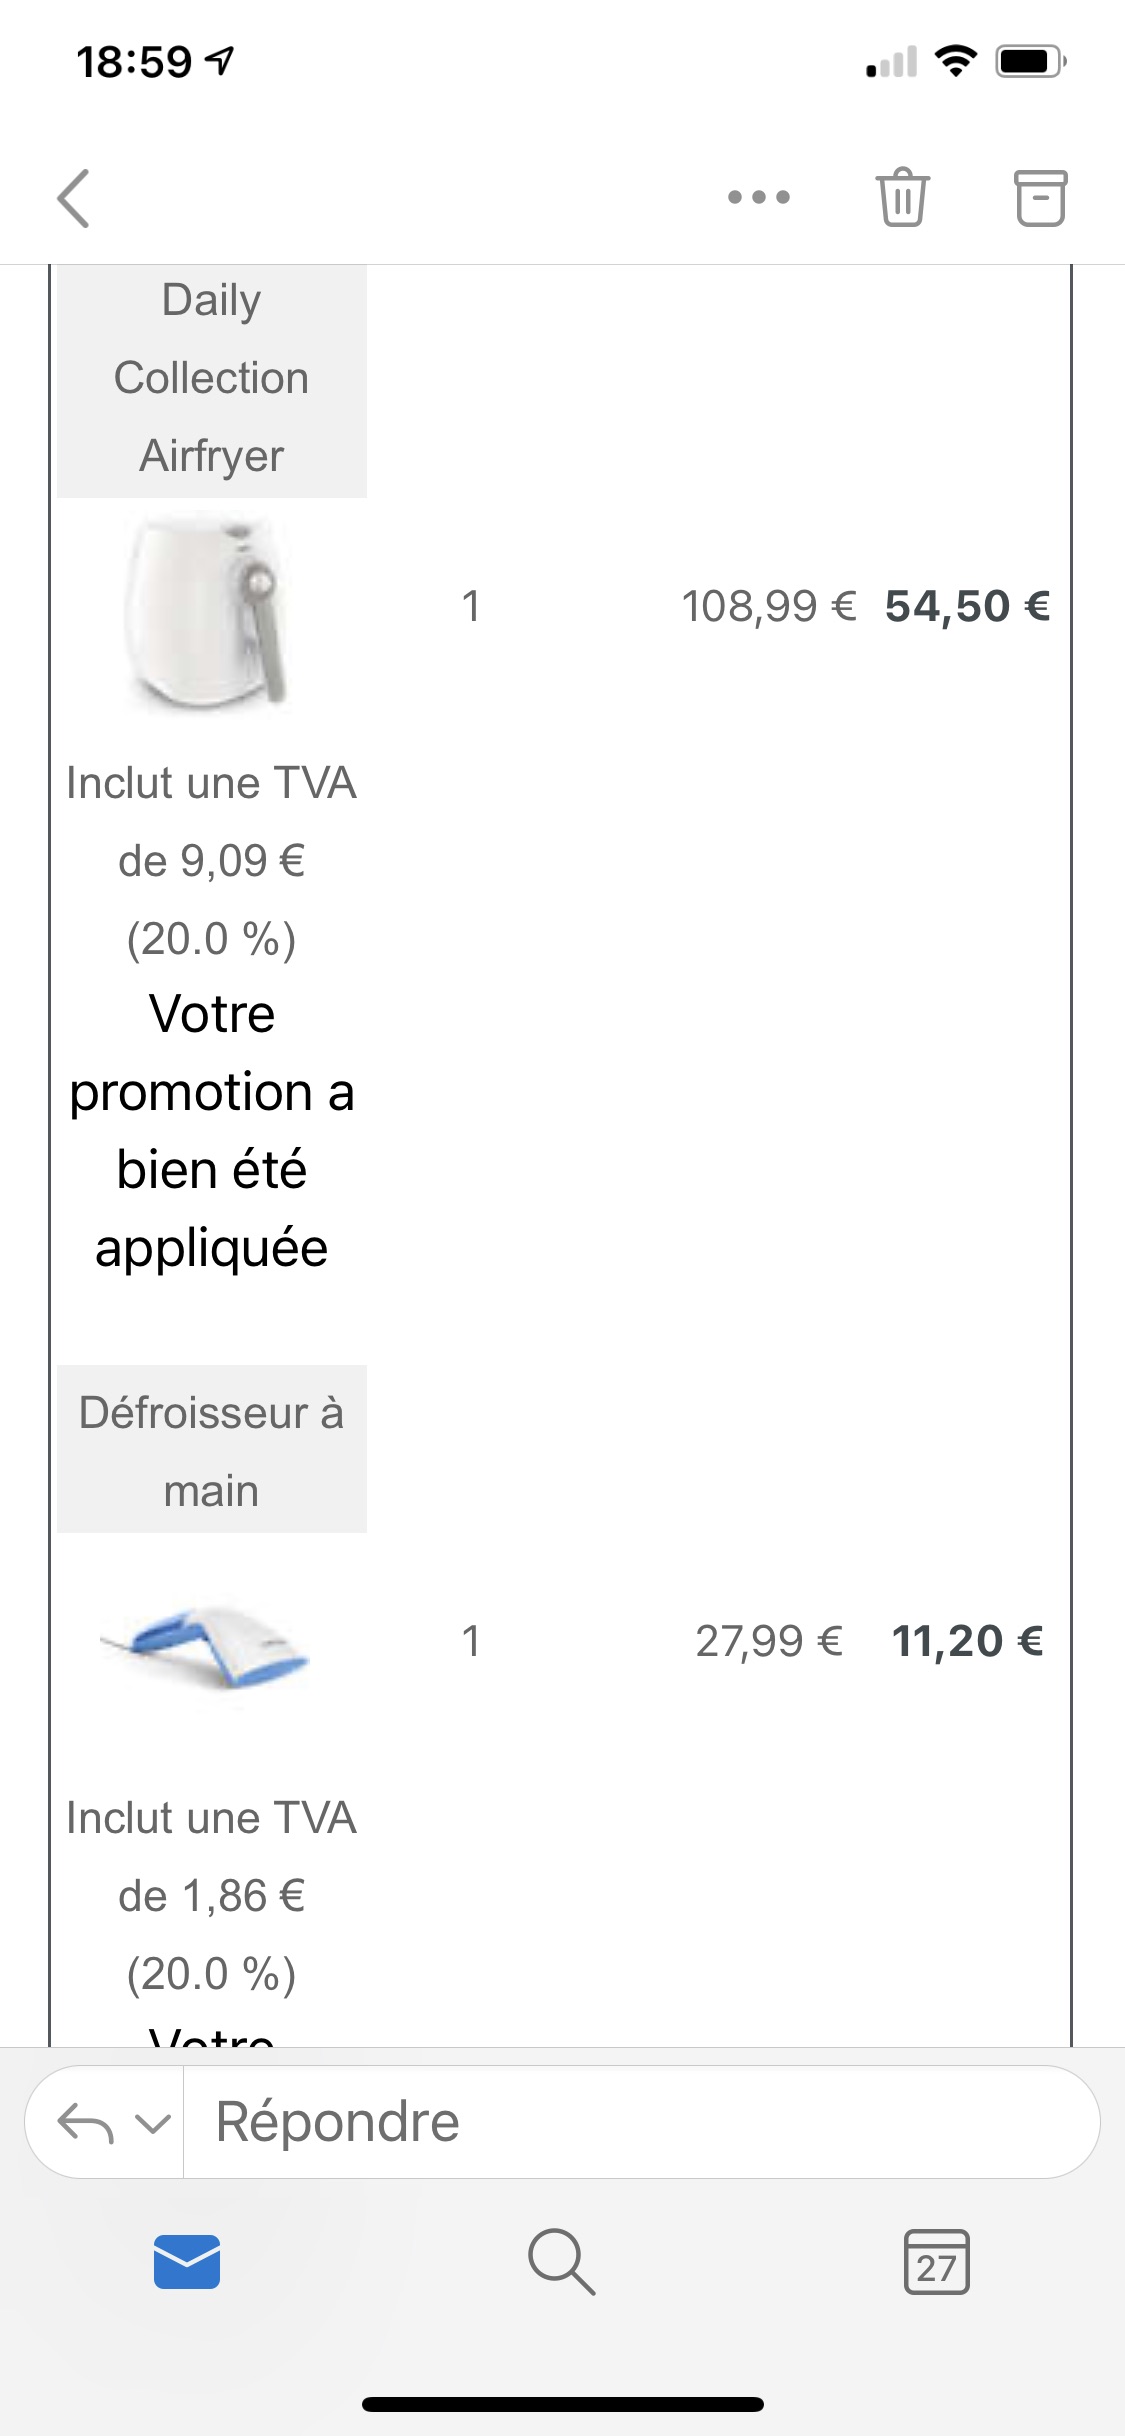Tap the 11,20 € discounted price
1125x2436 pixels.
(x=967, y=1641)
